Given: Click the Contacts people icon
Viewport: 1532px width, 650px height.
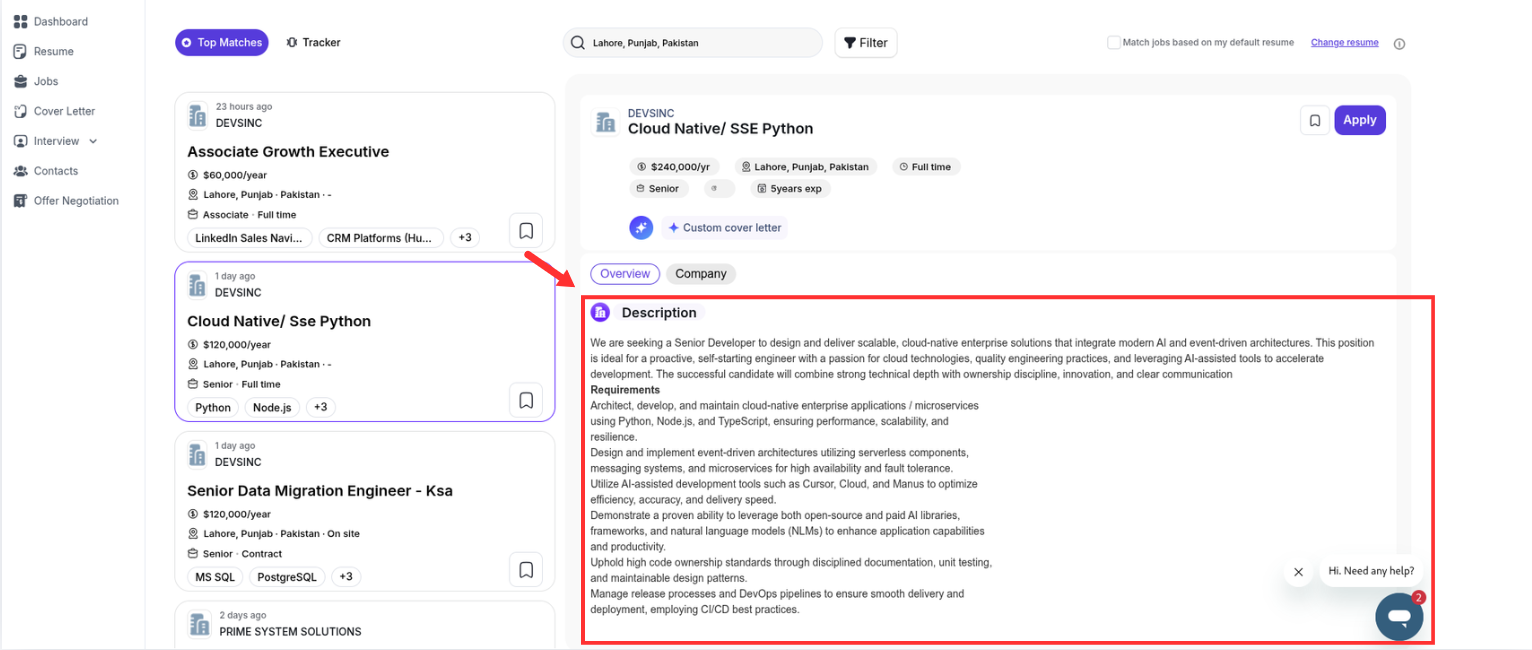Looking at the screenshot, I should (20, 171).
